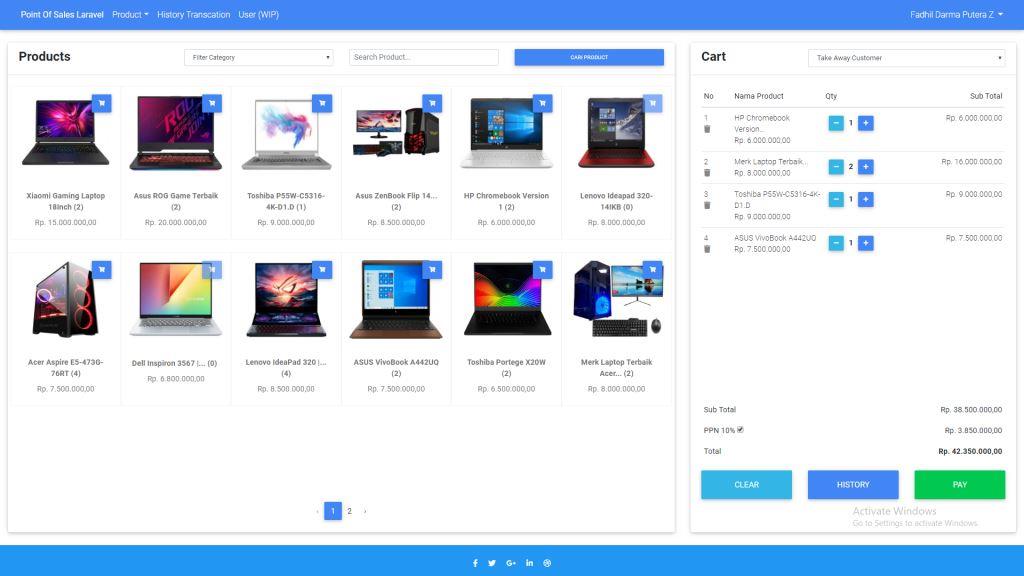Delete ASUS VivoBook row from cart
This screenshot has width=1024, height=576.
click(707, 249)
